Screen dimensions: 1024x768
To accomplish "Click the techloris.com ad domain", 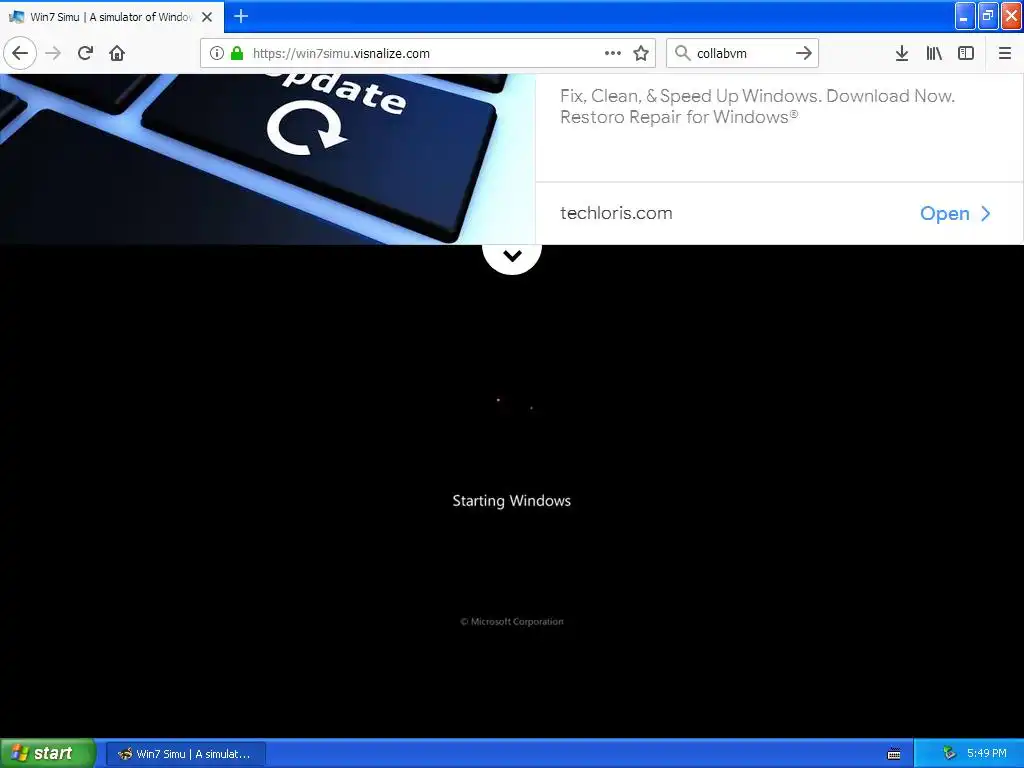I will click(616, 213).
